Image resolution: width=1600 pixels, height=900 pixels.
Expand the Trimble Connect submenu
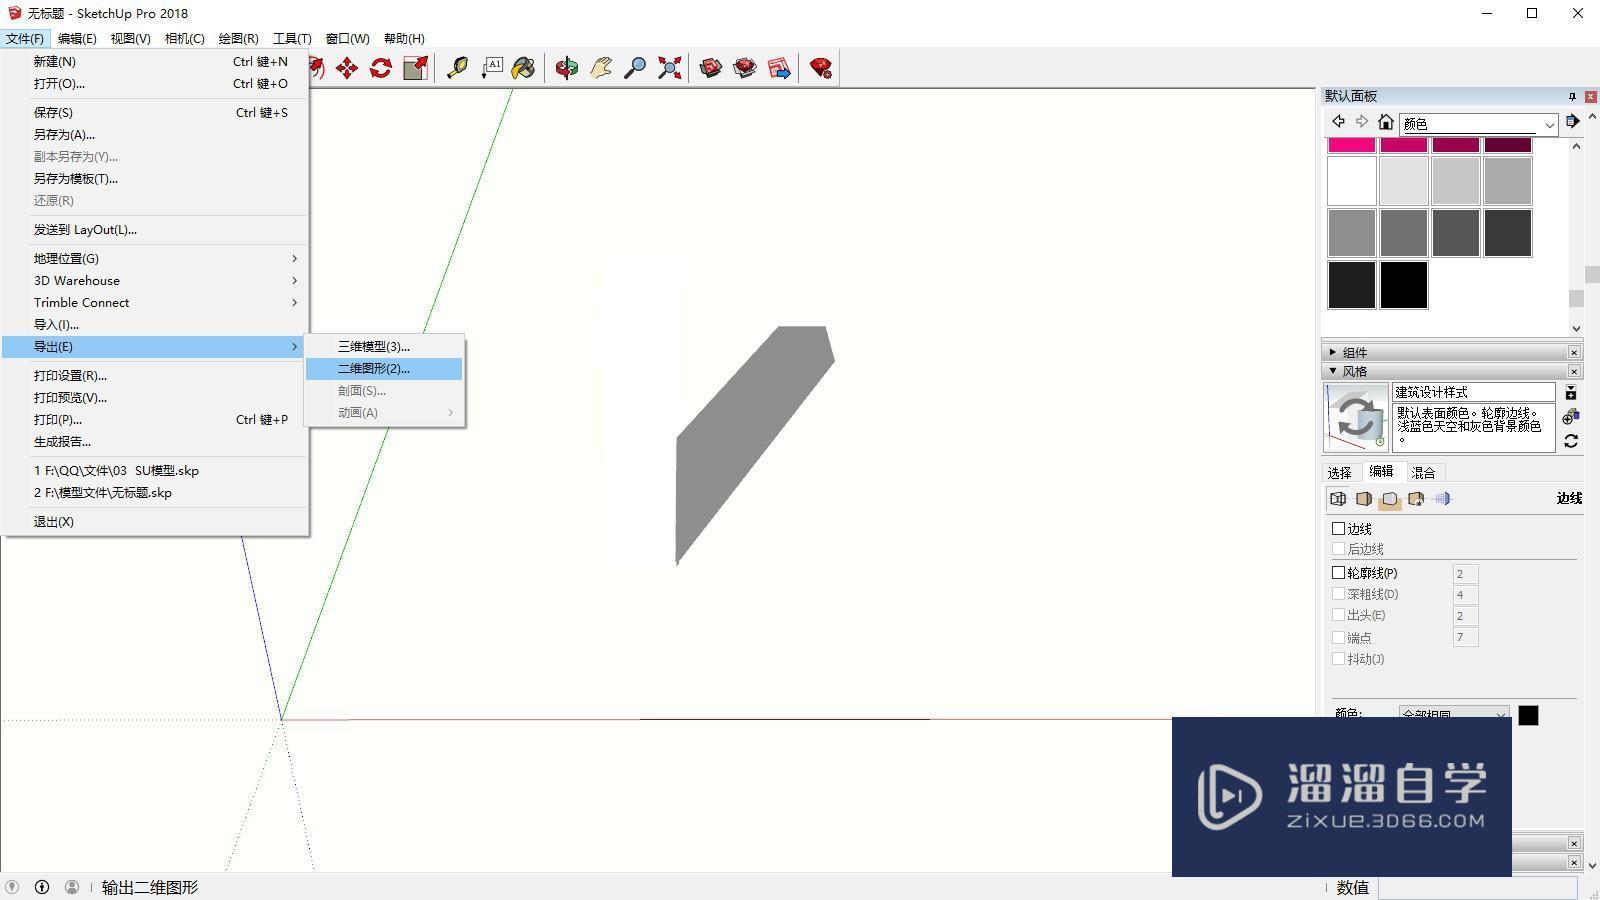click(x=154, y=302)
